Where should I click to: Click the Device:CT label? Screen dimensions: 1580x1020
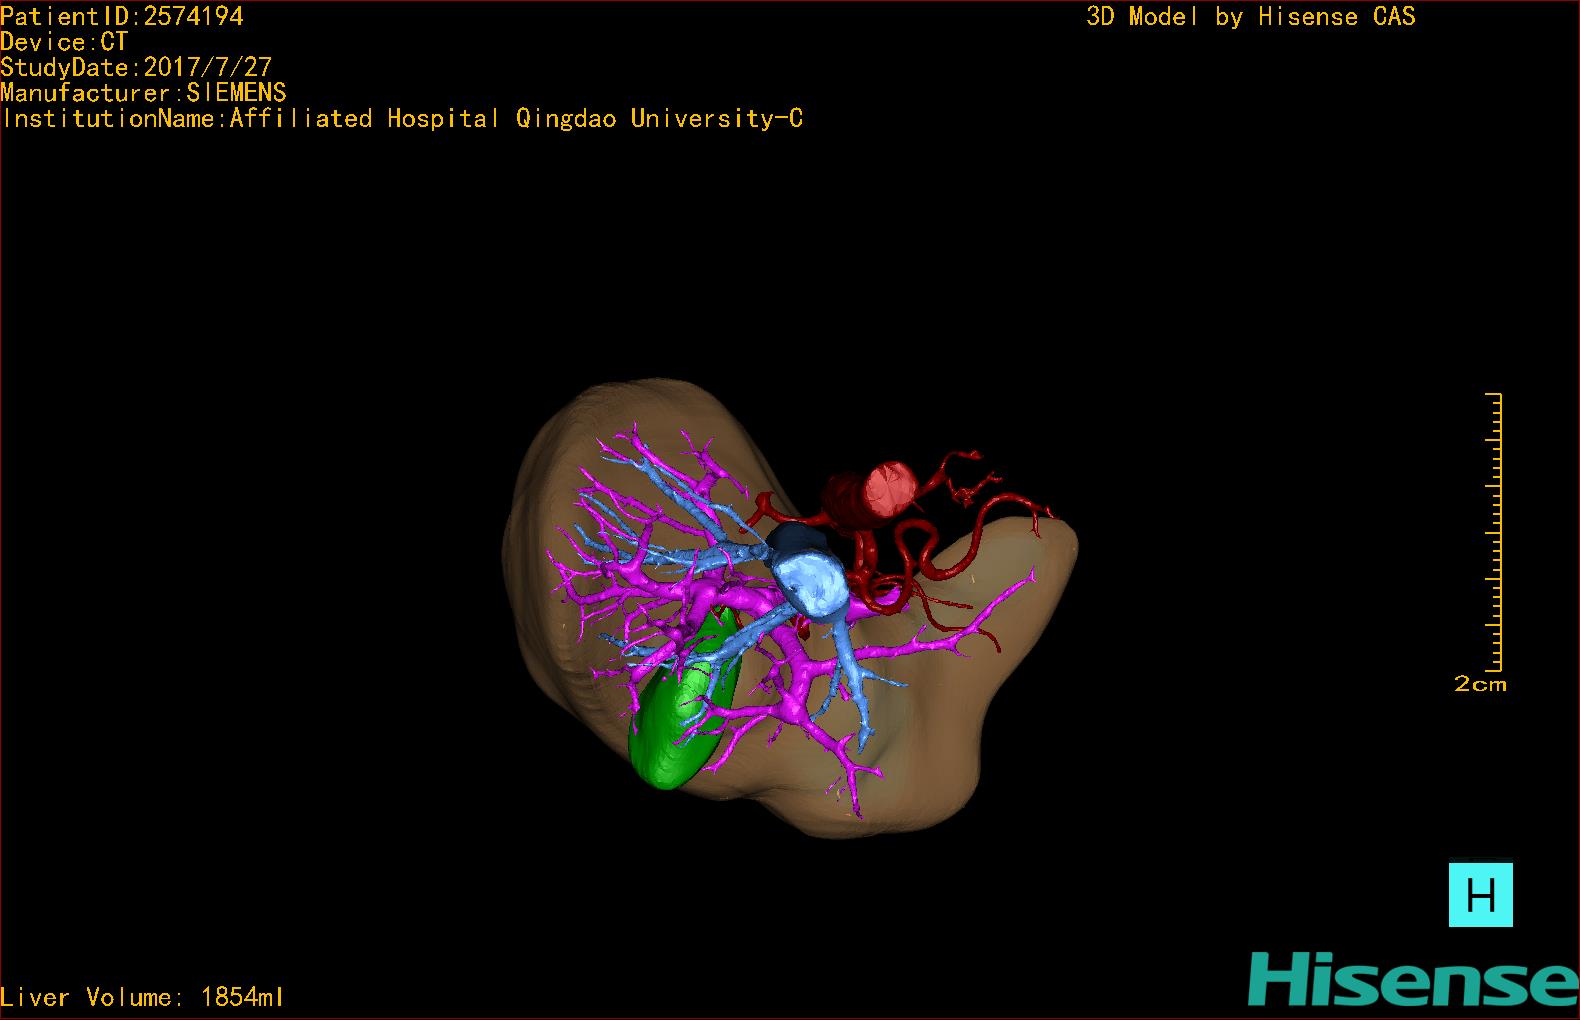click(64, 42)
